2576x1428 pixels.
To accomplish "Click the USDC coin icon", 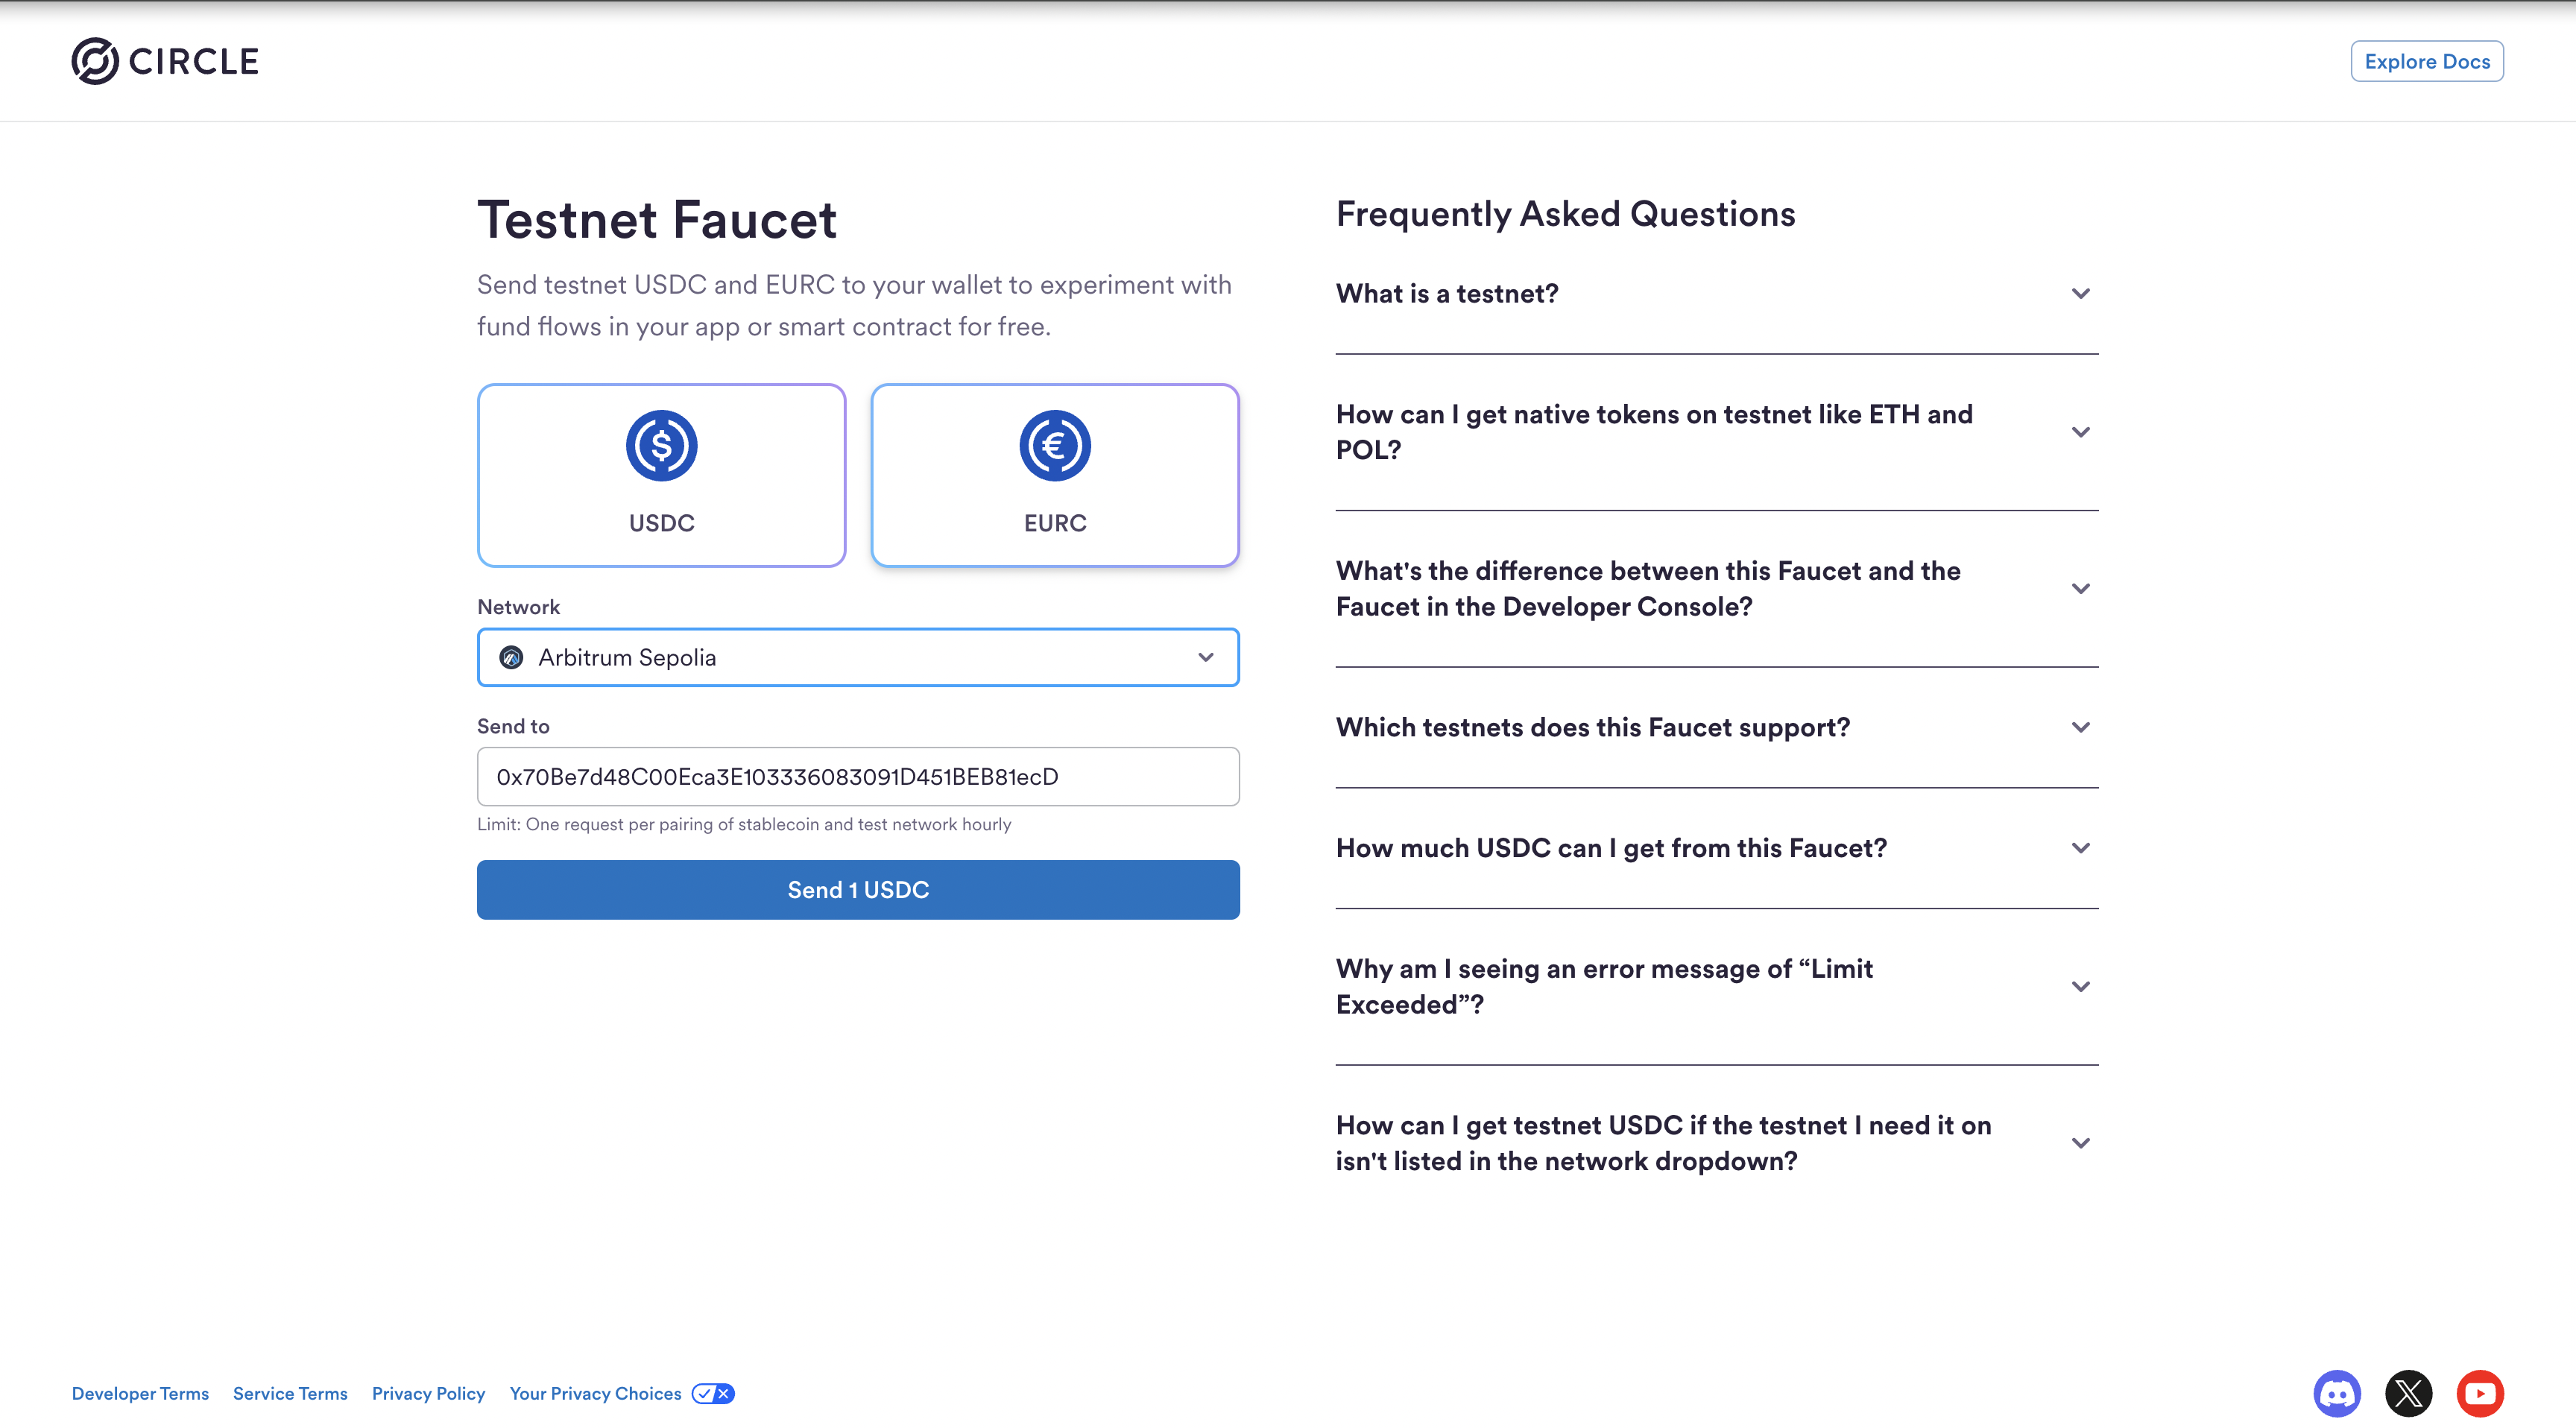I will pos(661,446).
